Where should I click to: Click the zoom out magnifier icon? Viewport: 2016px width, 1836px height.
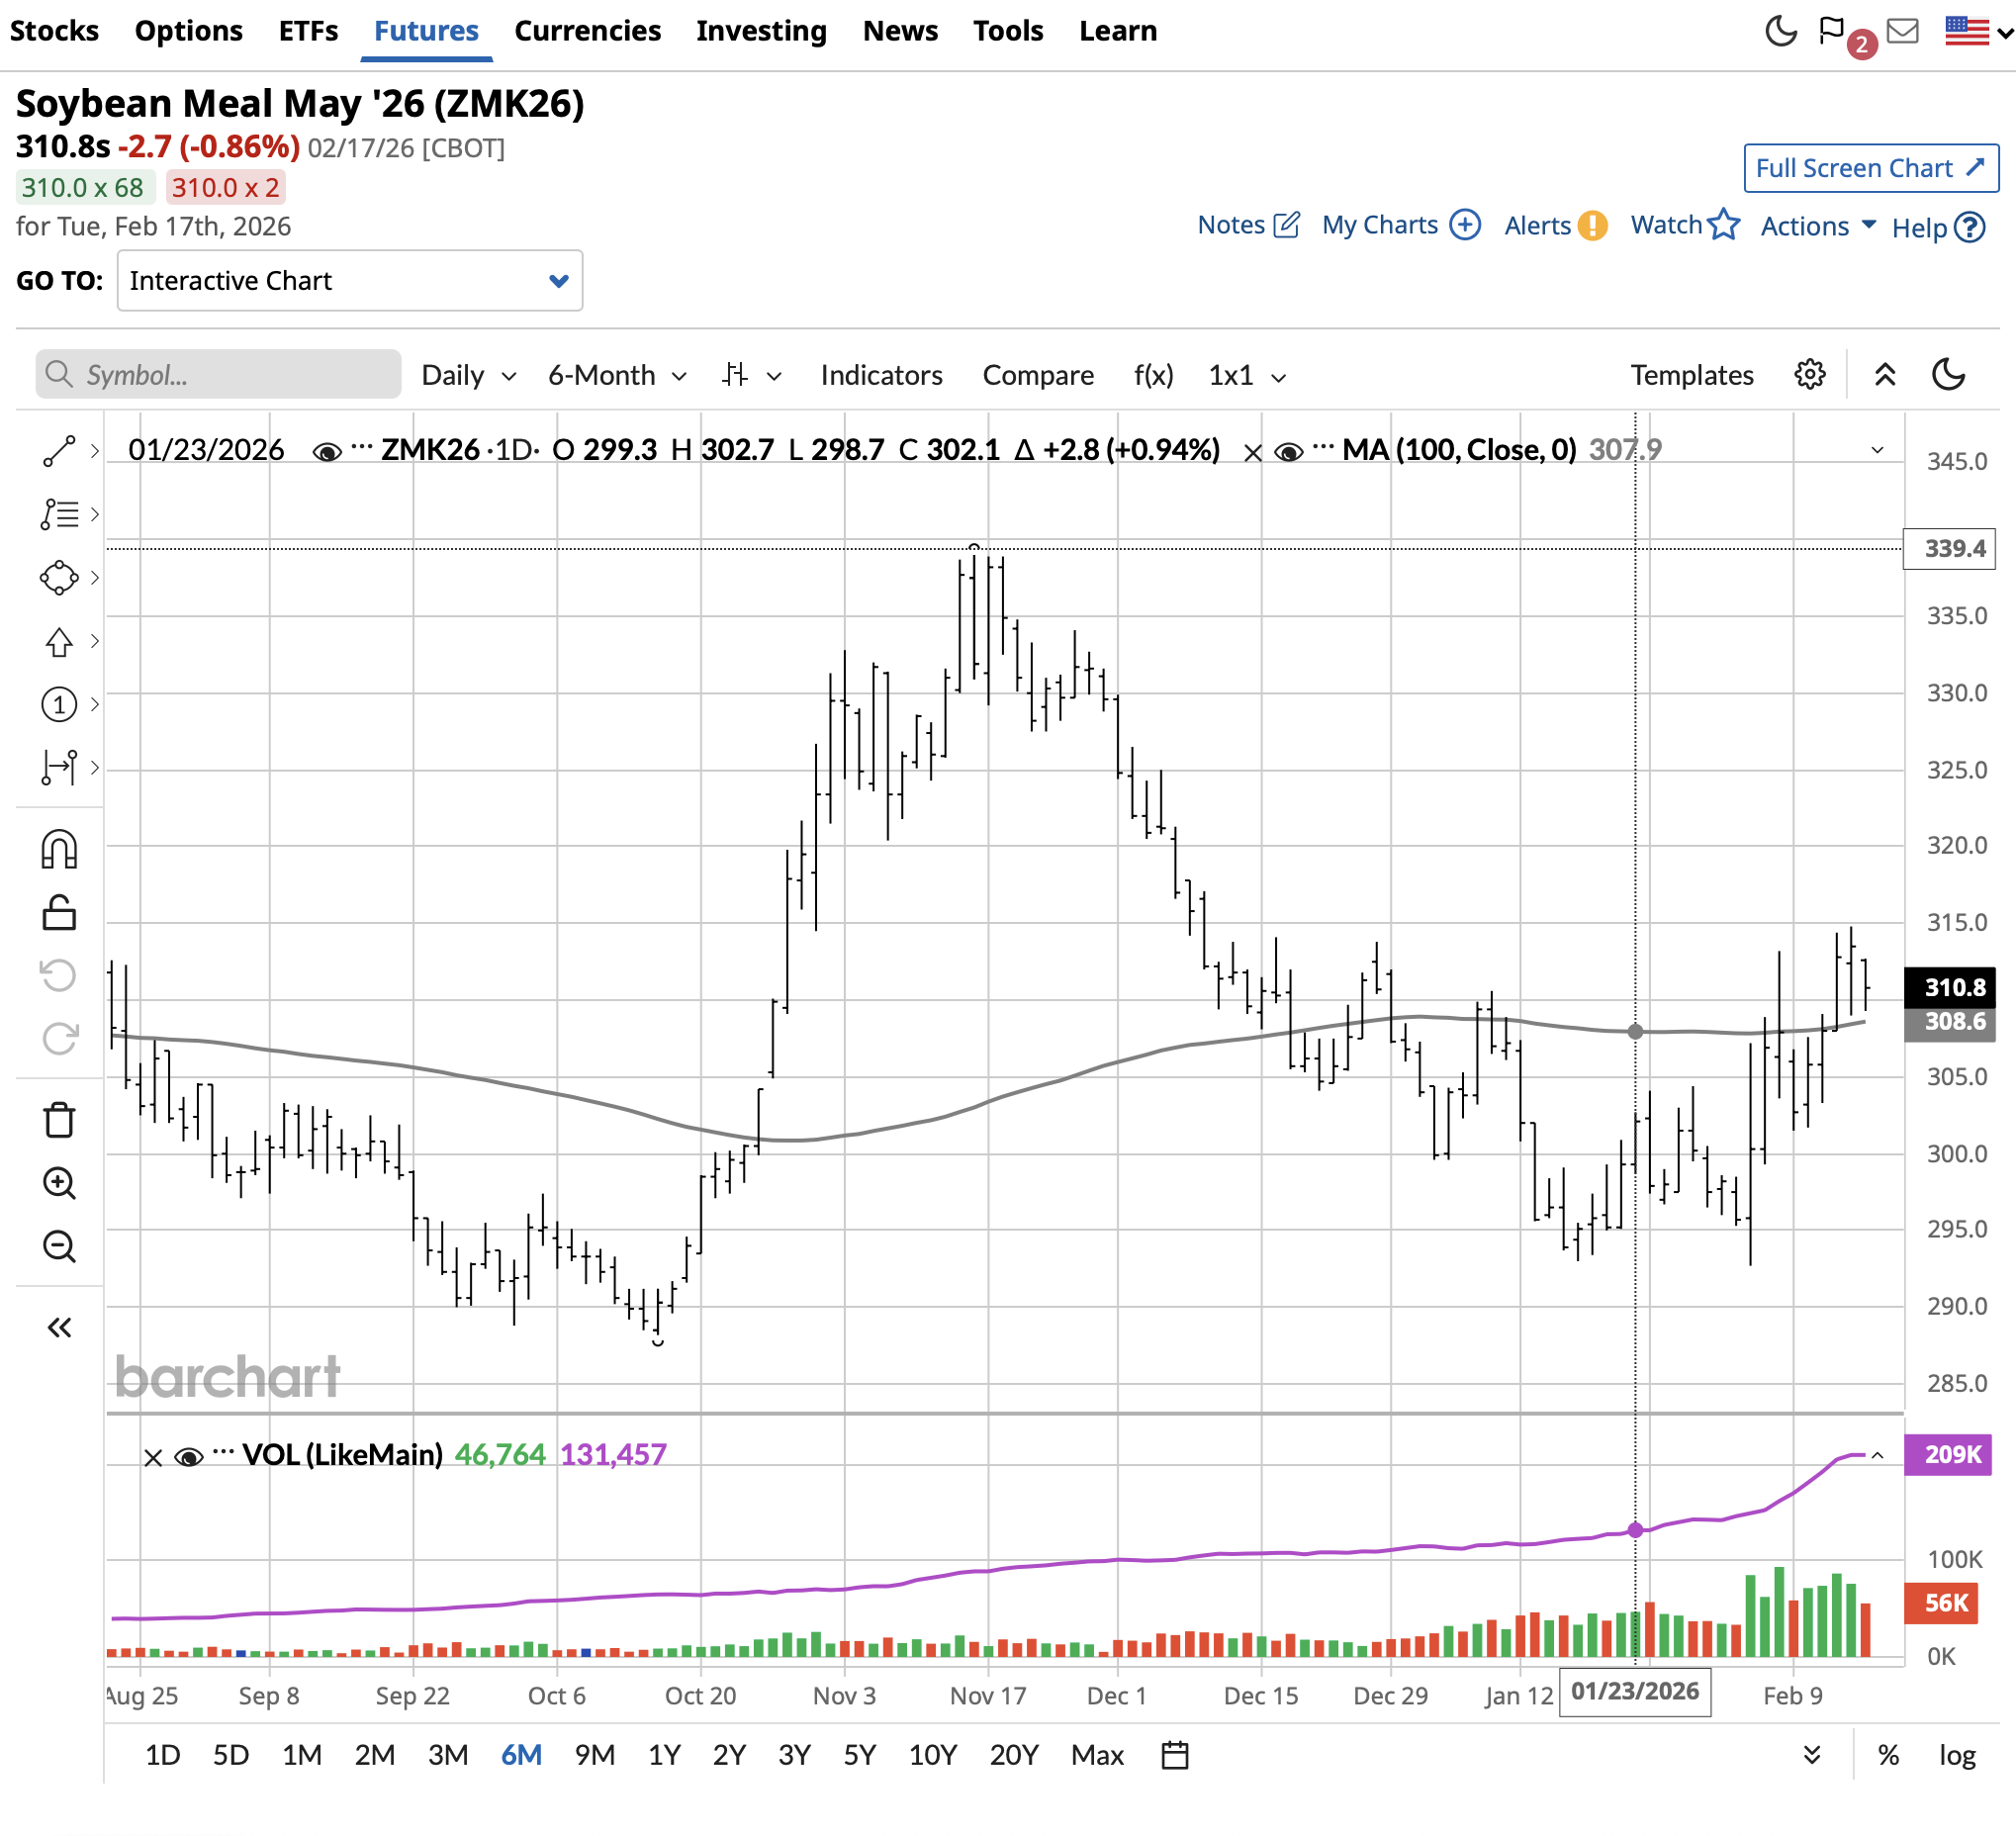[59, 1246]
